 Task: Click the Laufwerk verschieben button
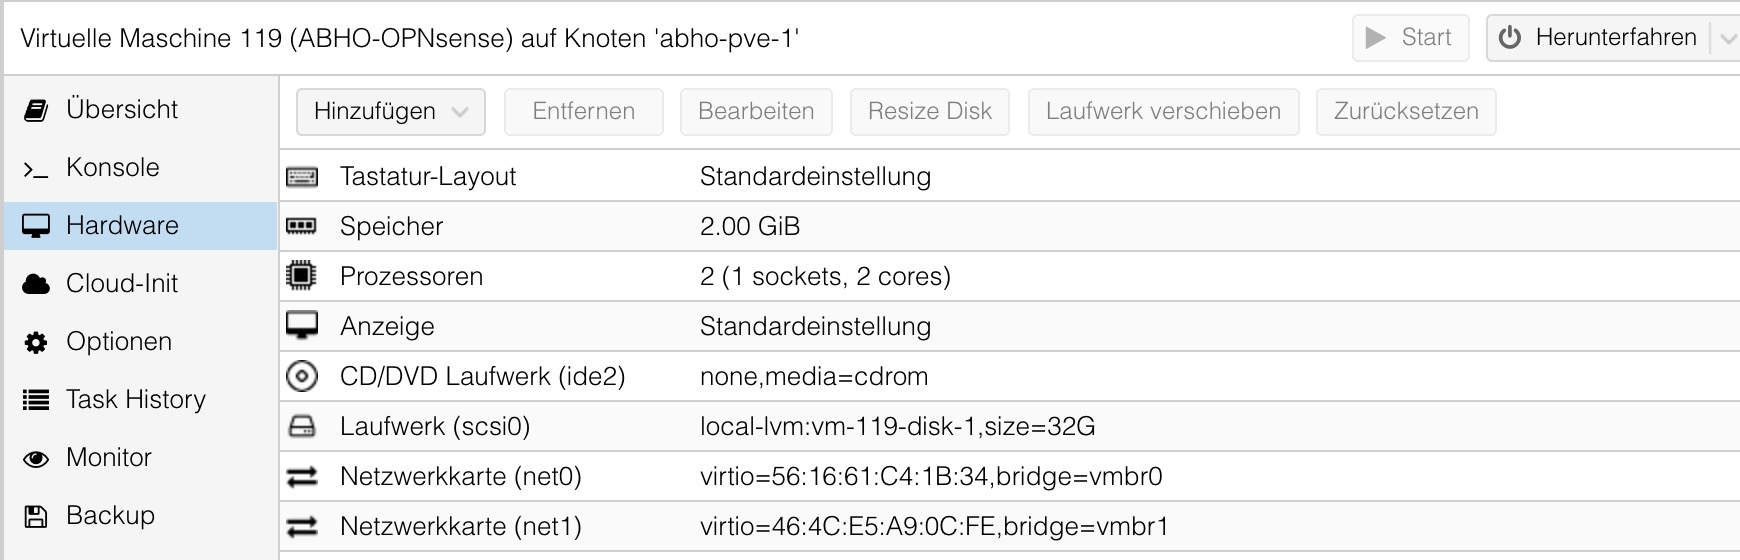(x=1163, y=111)
